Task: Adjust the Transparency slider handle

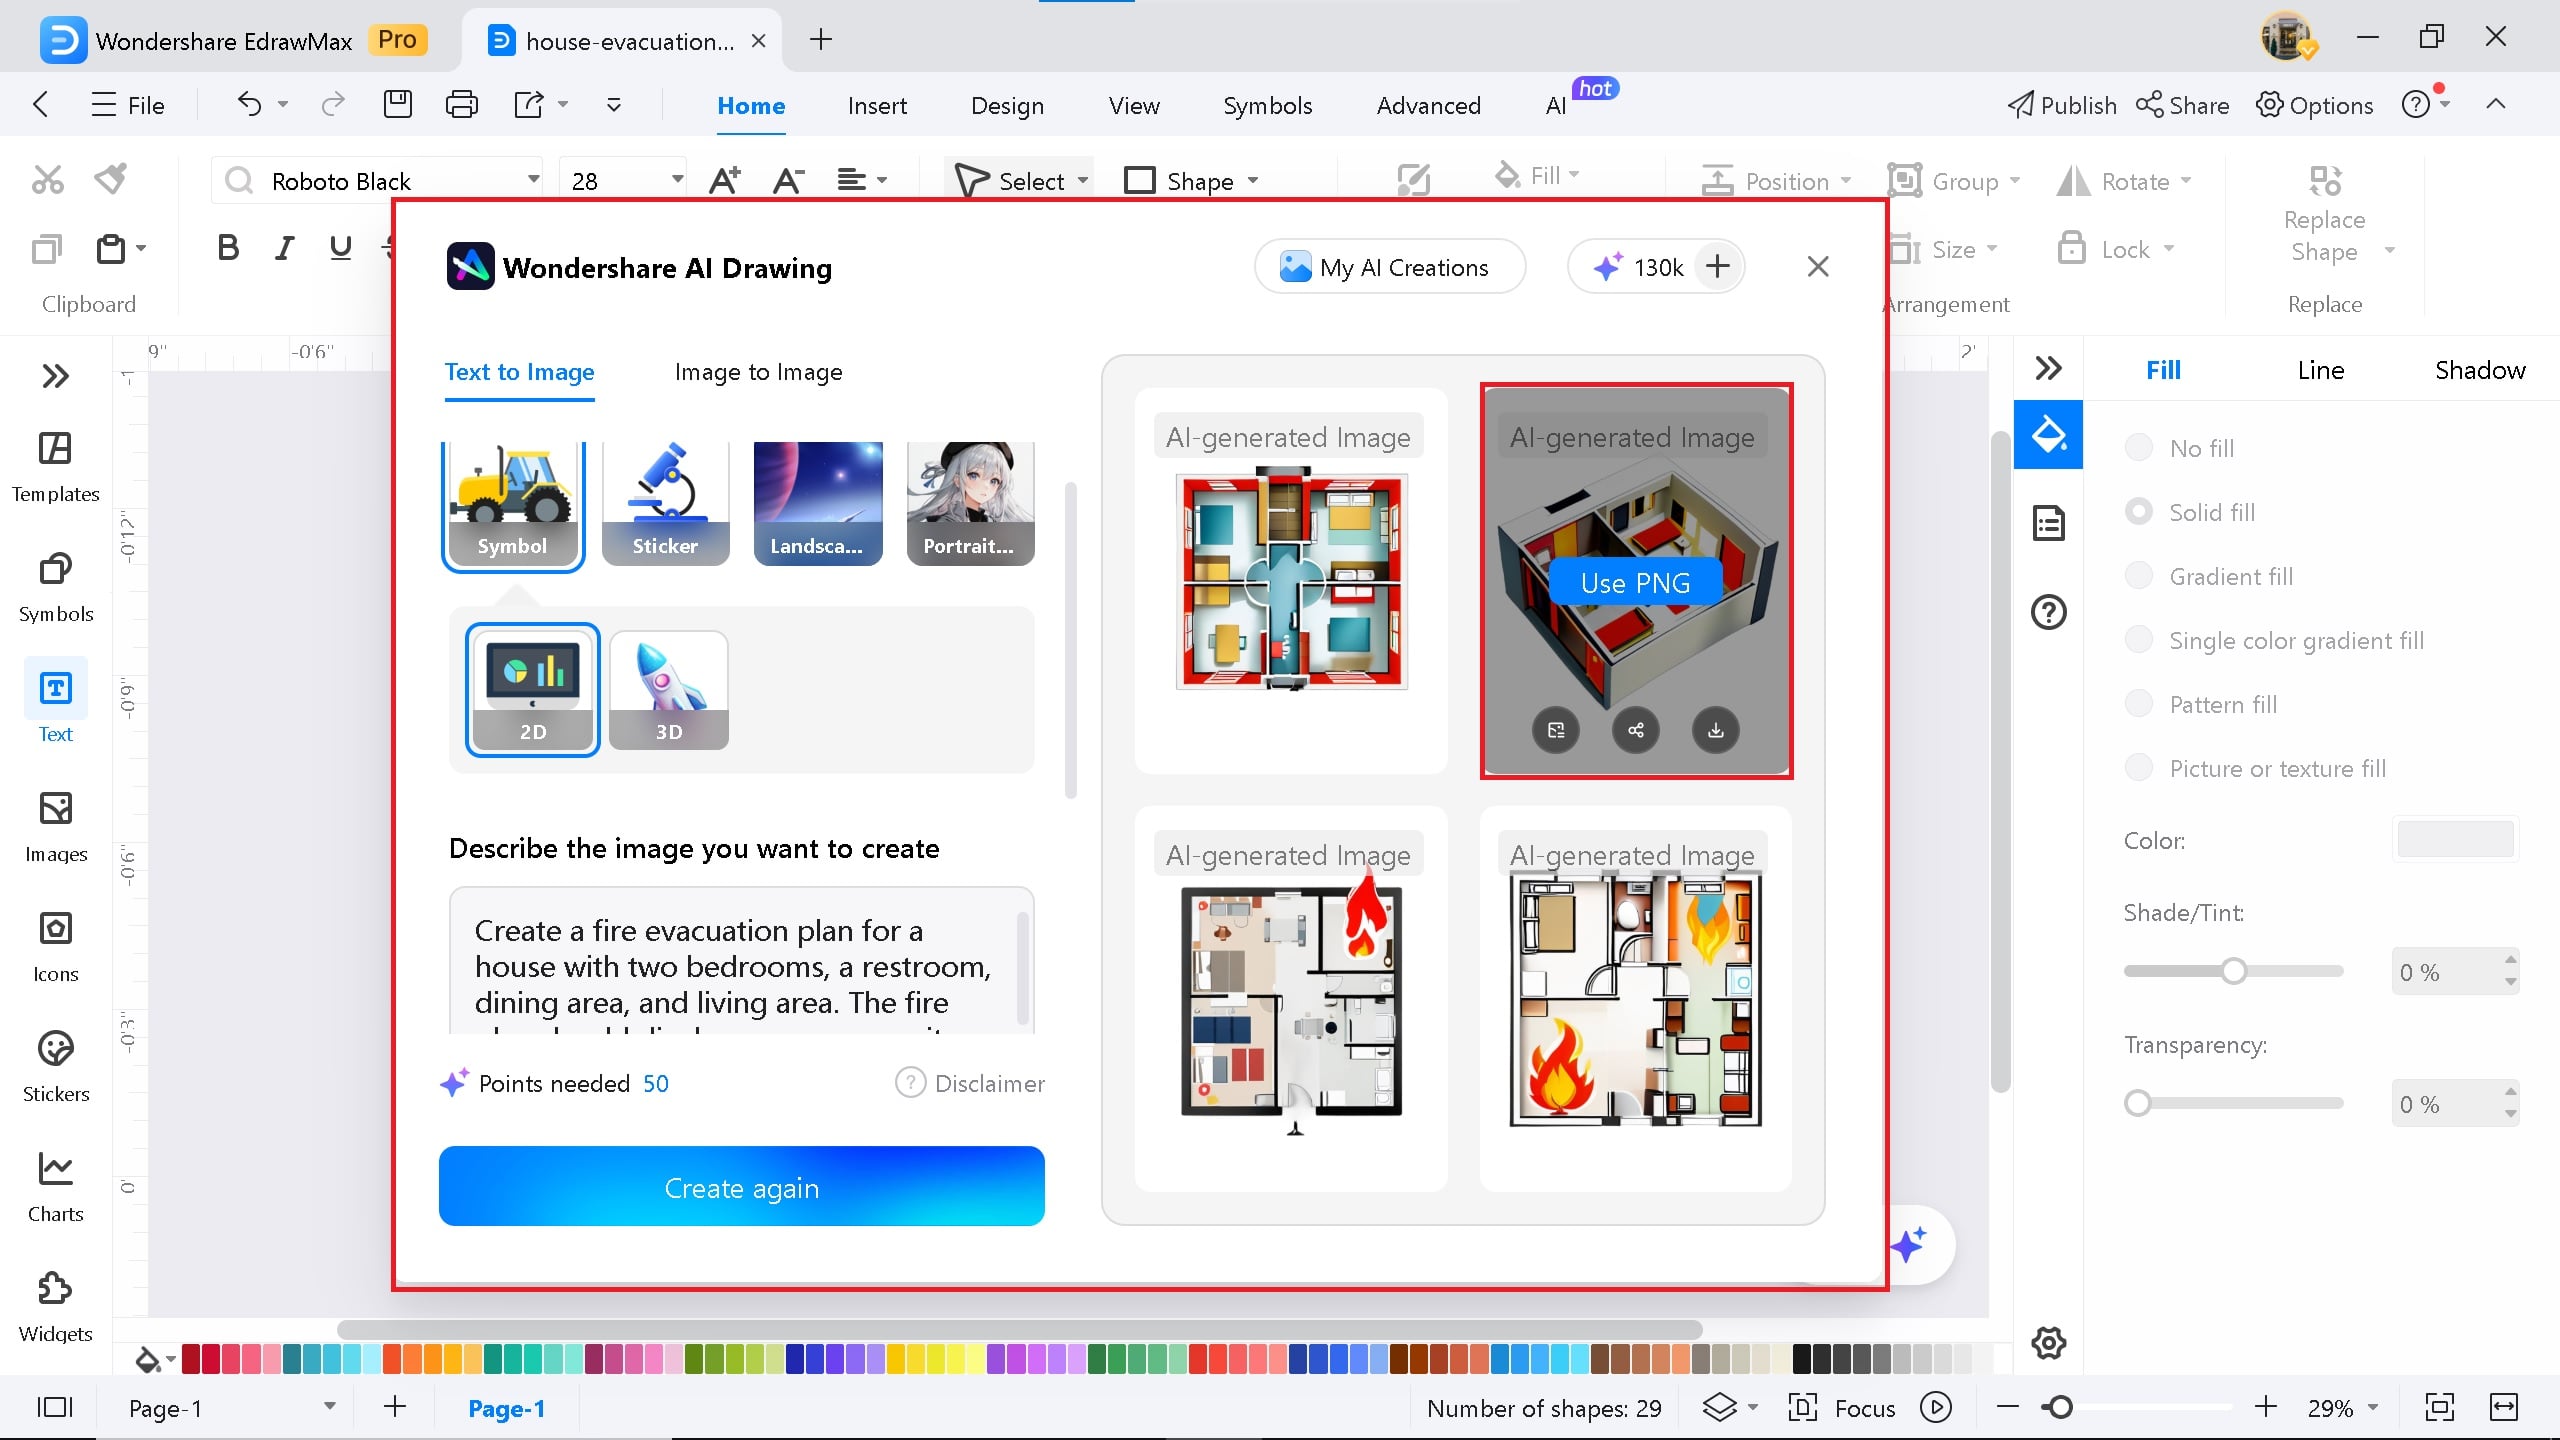Action: click(2138, 1103)
